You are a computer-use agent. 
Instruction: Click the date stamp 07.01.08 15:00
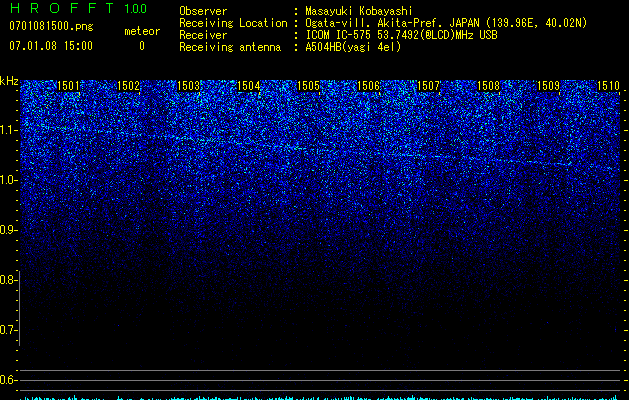(51, 46)
